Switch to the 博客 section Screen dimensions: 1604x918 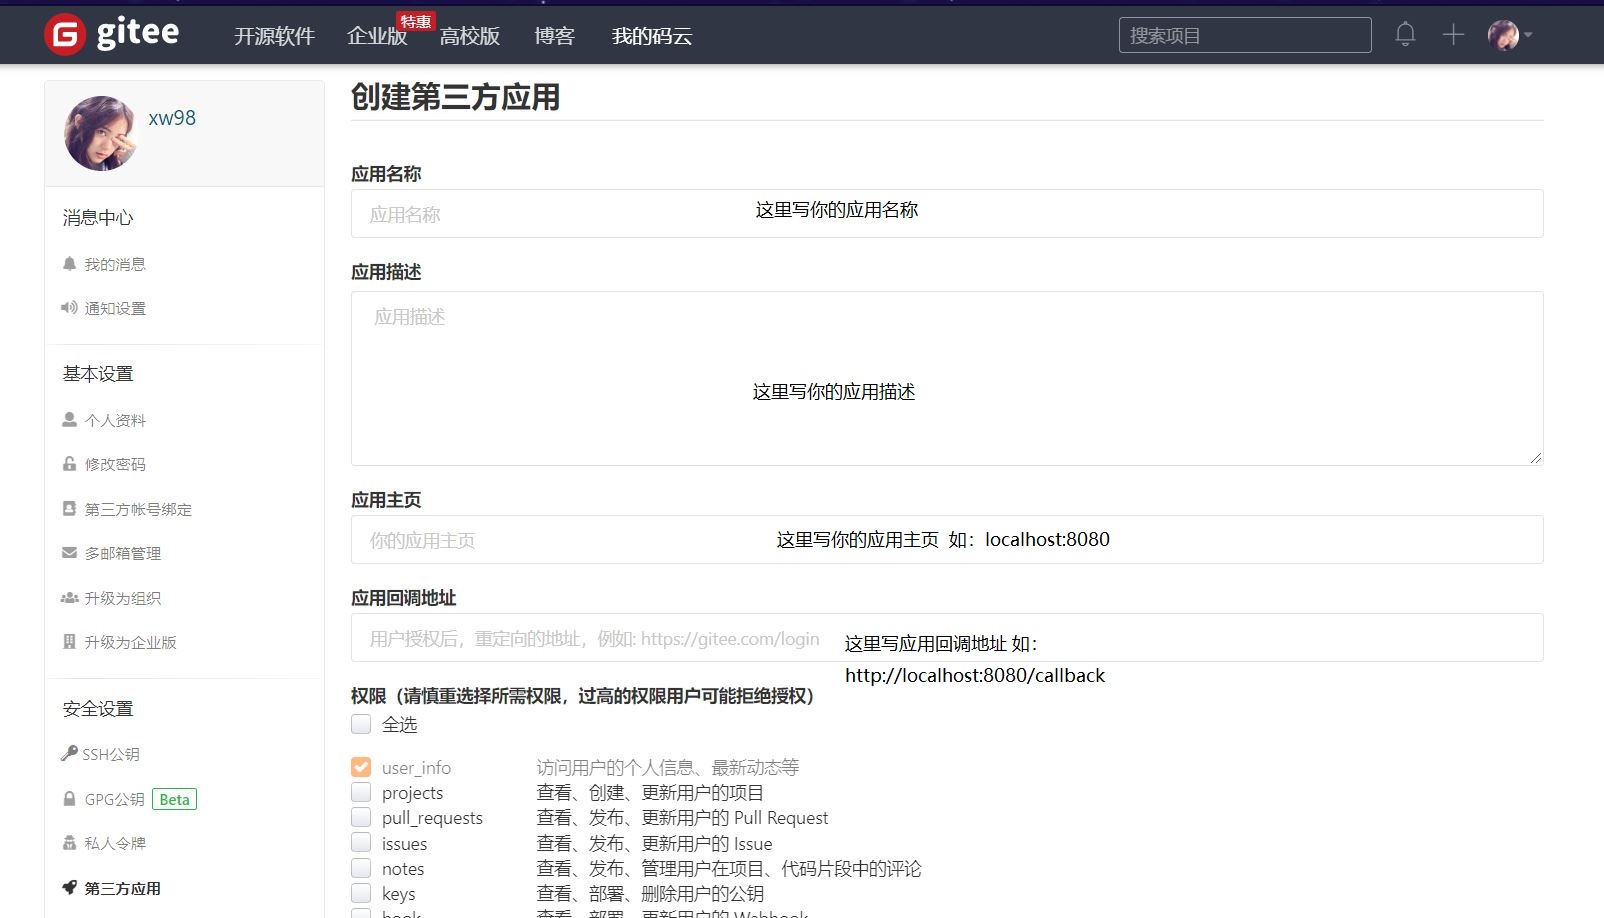[x=553, y=35]
